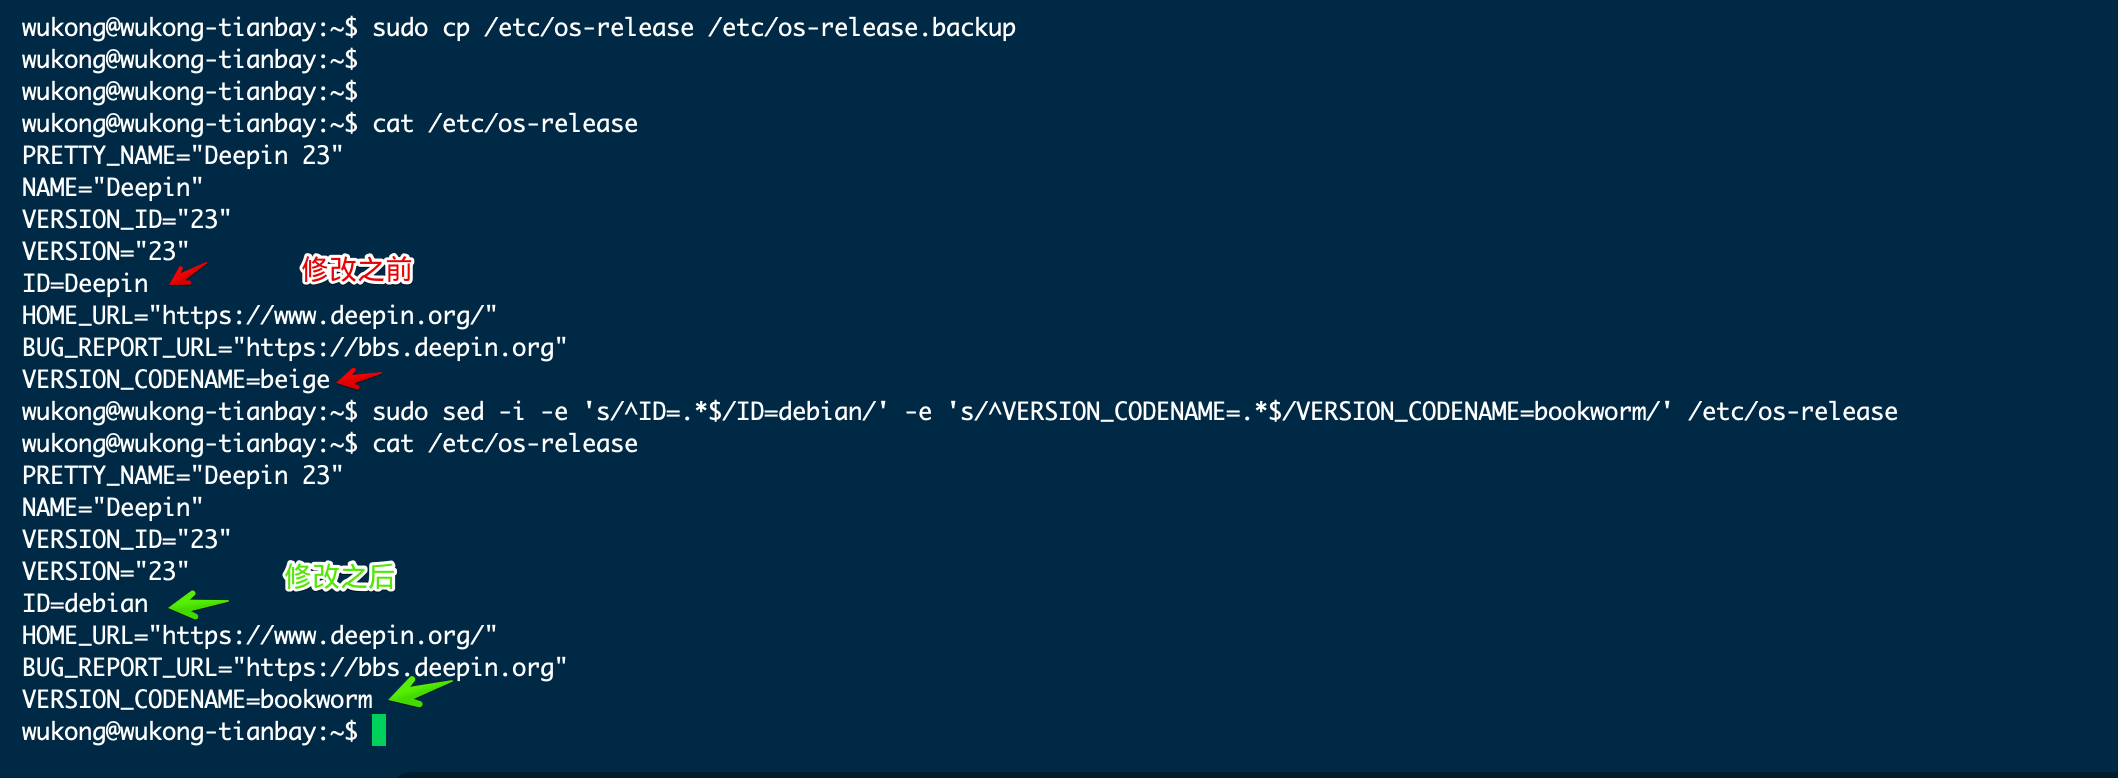Click the sudo cp os-release backup command

coord(694,28)
